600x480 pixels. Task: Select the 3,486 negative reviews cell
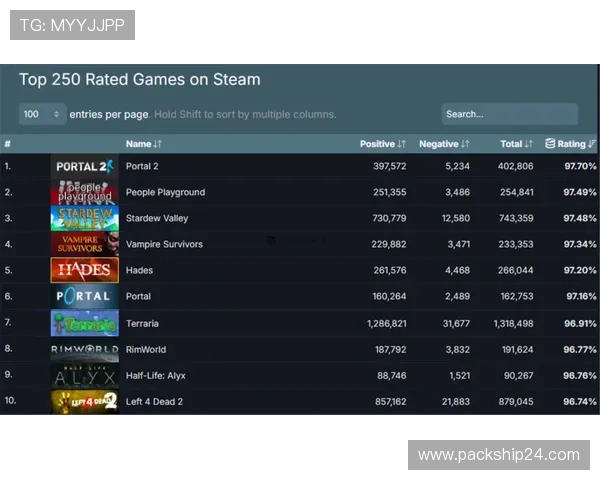(x=457, y=192)
